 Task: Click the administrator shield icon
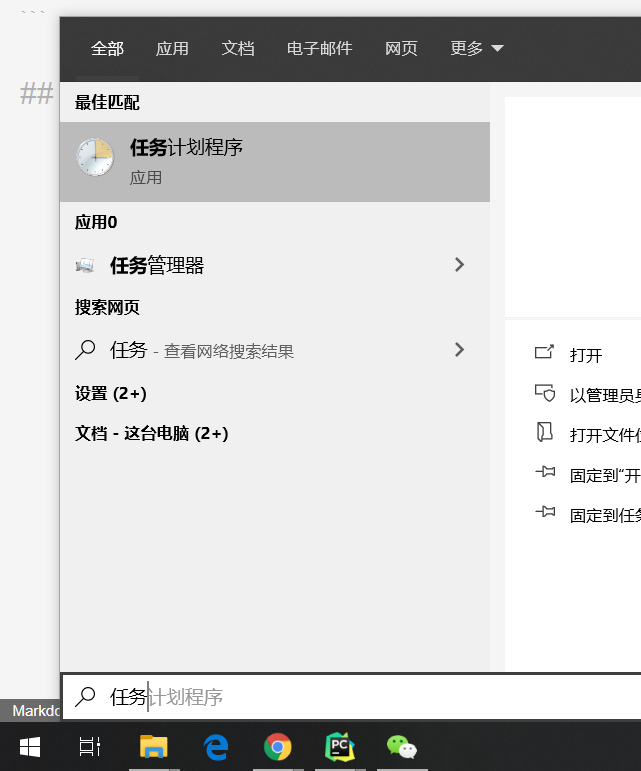click(545, 393)
